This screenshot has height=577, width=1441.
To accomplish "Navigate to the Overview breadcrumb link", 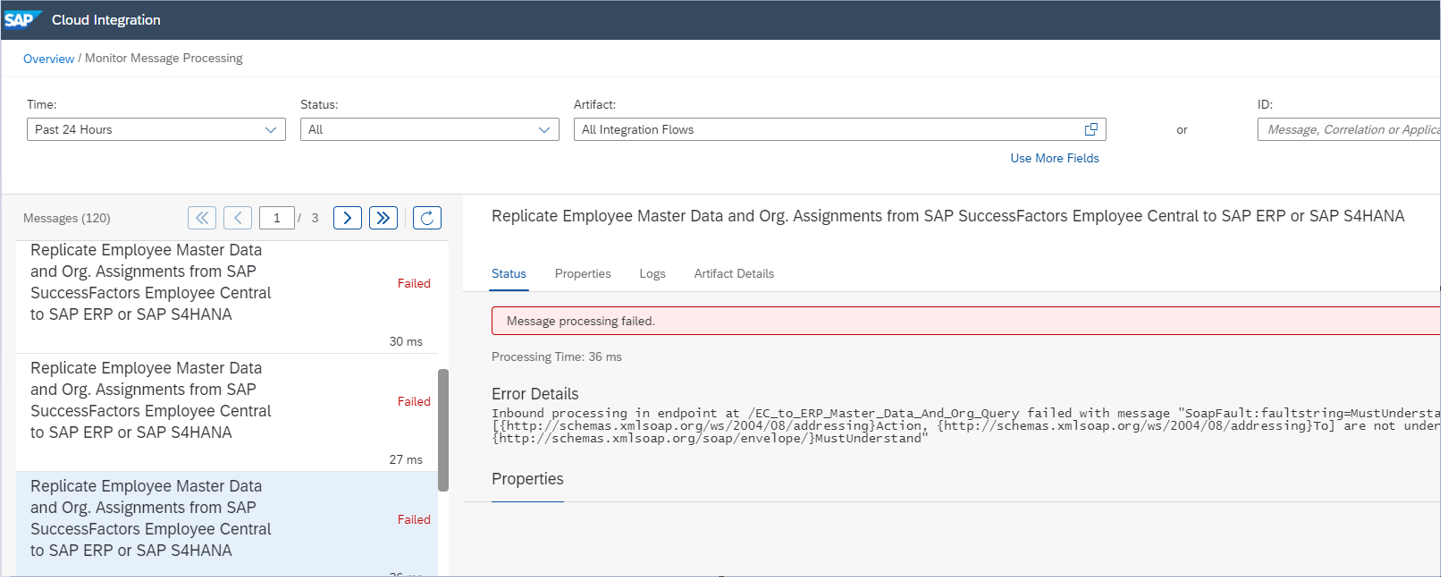I will click(49, 59).
